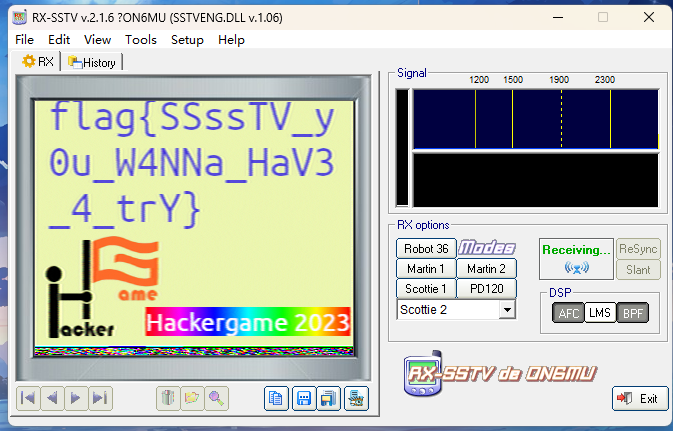
Task: Click the signal spectrum display
Action: coord(536,119)
